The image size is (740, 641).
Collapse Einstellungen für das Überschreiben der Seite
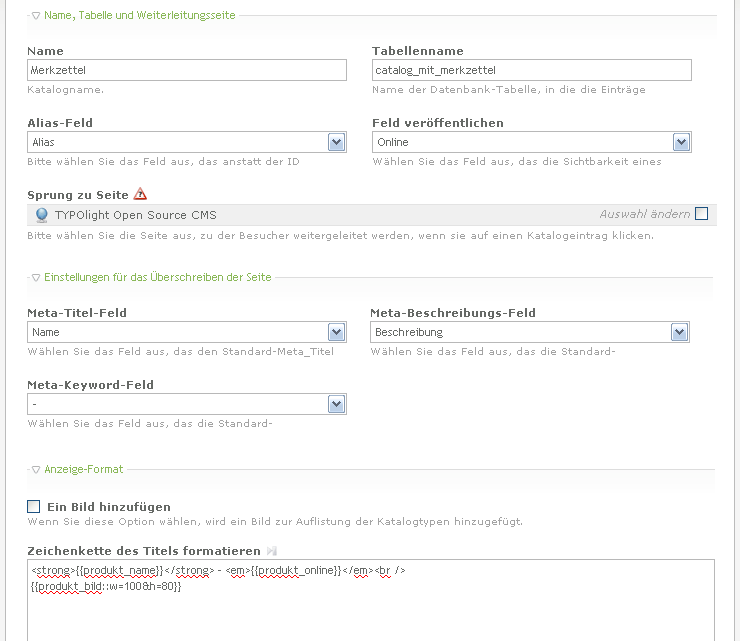tap(36, 277)
